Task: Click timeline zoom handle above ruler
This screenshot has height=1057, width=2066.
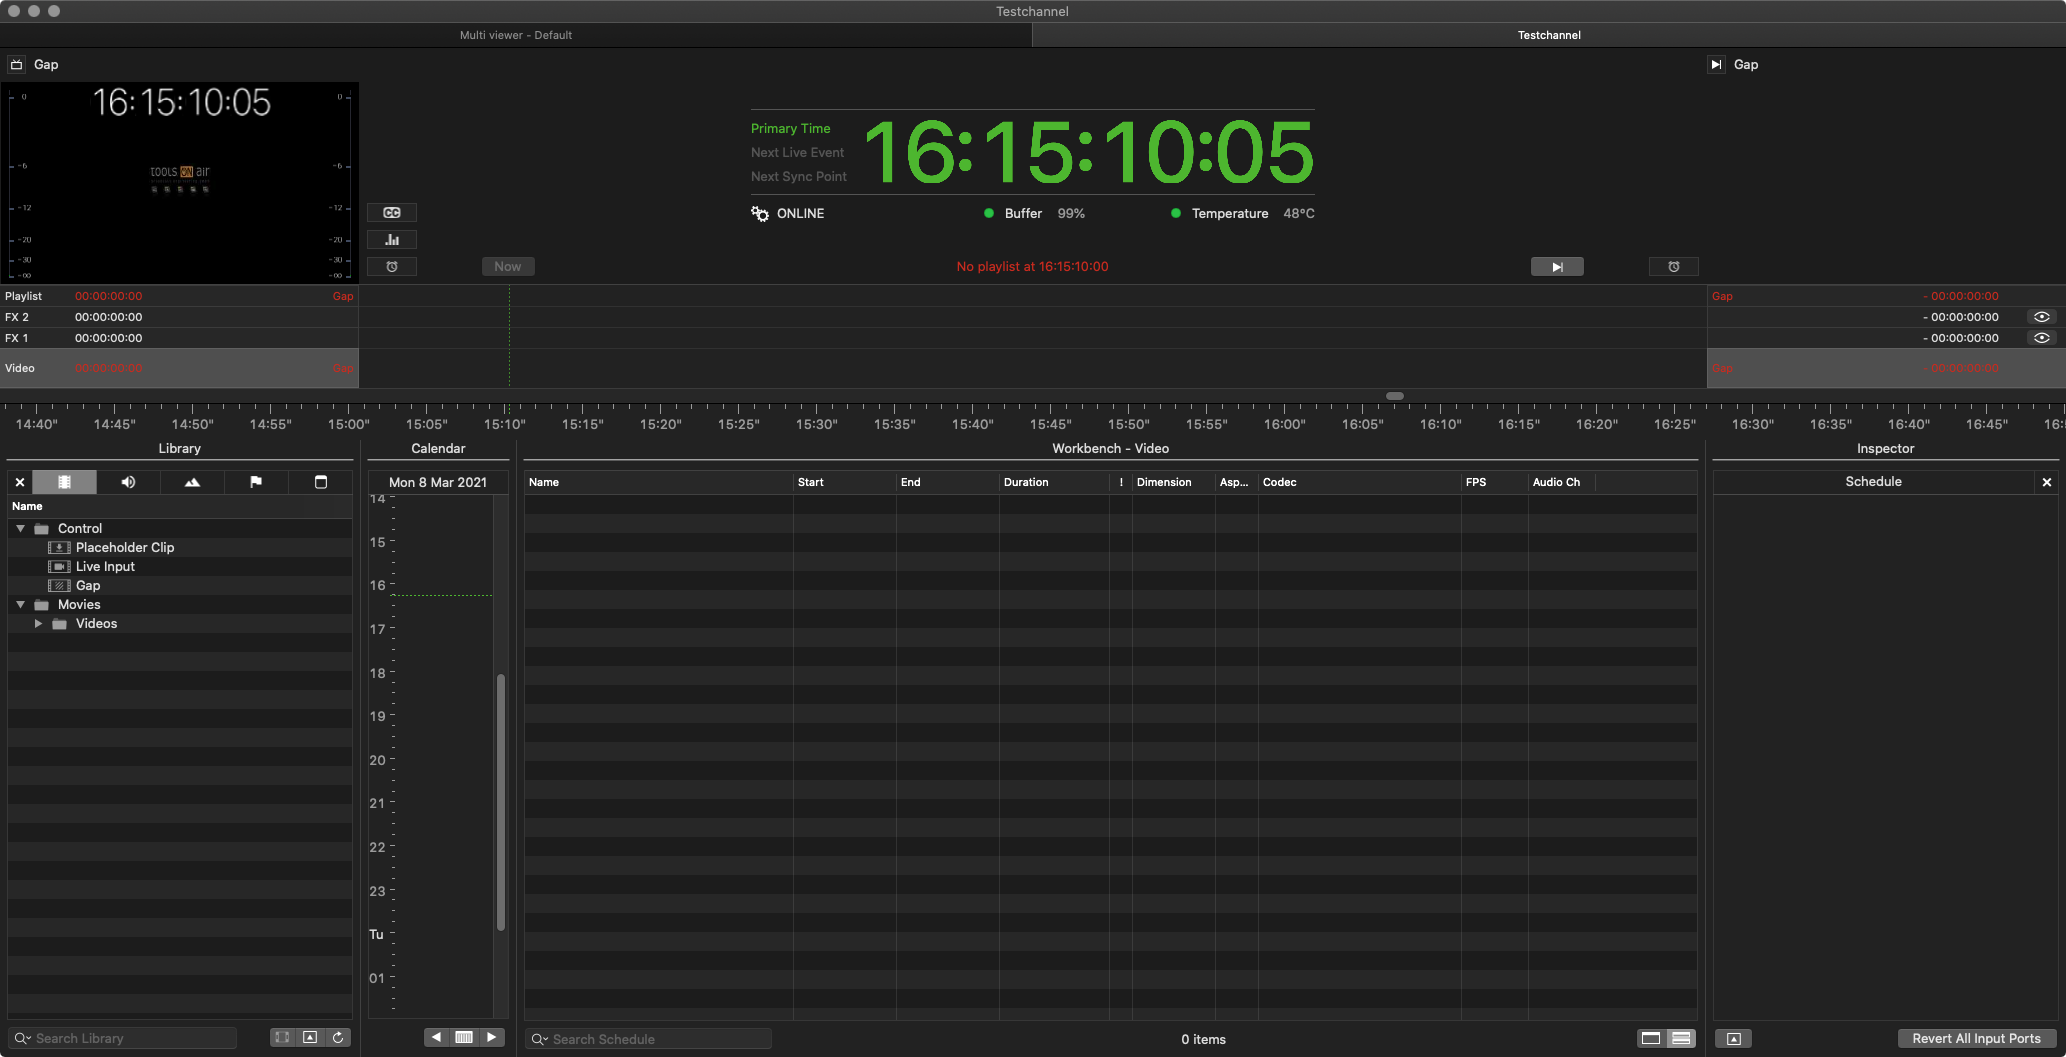Action: [1395, 396]
